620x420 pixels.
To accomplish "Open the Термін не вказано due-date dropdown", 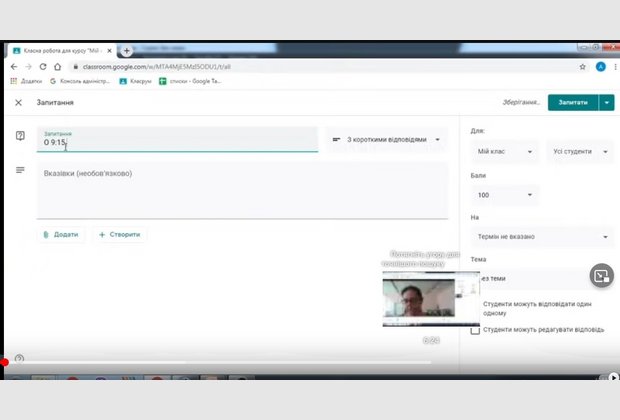I will 542,236.
